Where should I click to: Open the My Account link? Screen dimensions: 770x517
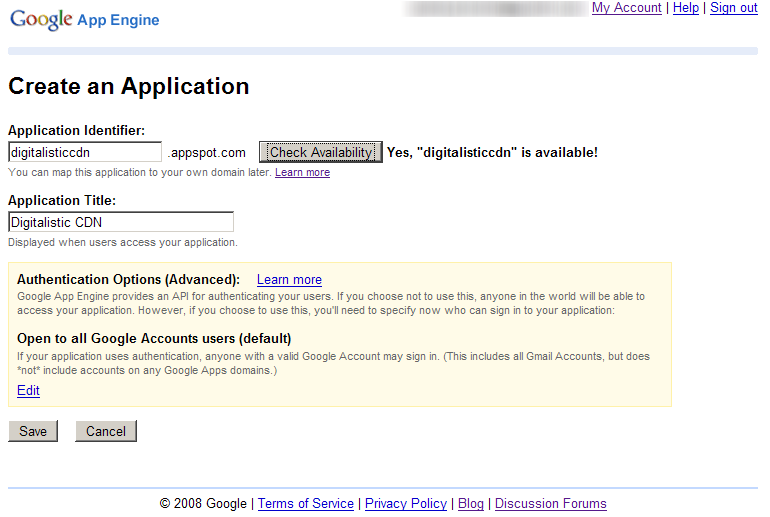[x=627, y=8]
